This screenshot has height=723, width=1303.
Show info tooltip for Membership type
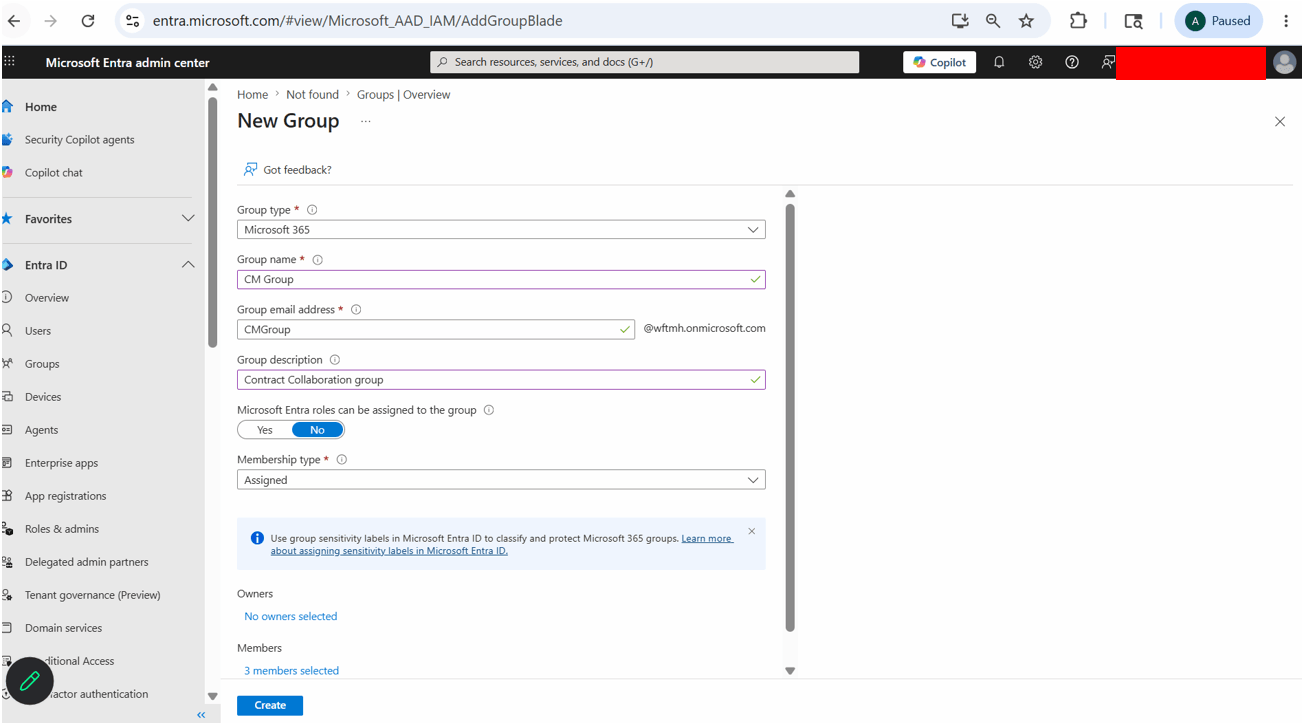[x=342, y=460]
